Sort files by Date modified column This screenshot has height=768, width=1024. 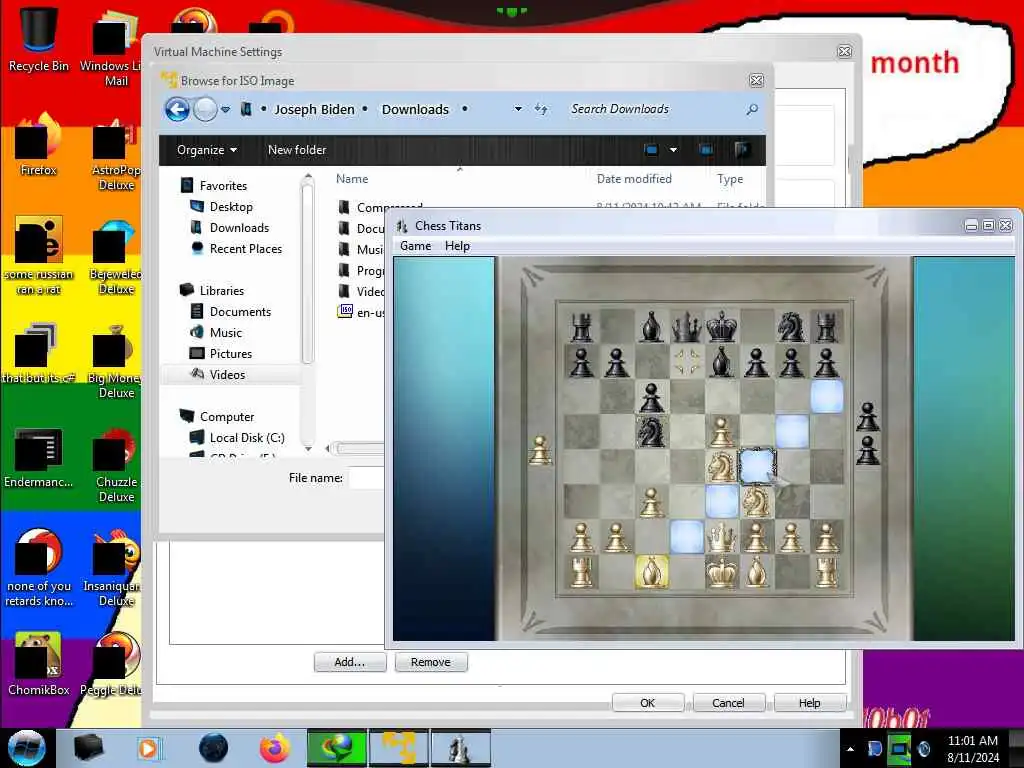tap(634, 179)
